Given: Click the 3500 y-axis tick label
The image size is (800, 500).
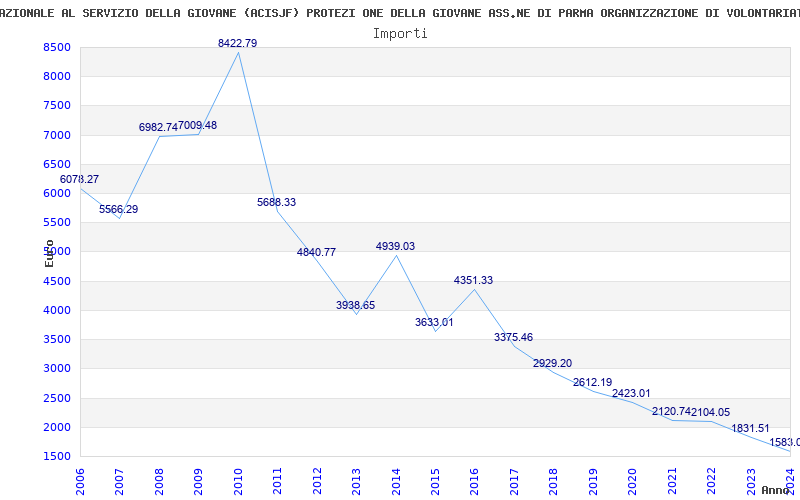Looking at the screenshot, I should 58,339.
